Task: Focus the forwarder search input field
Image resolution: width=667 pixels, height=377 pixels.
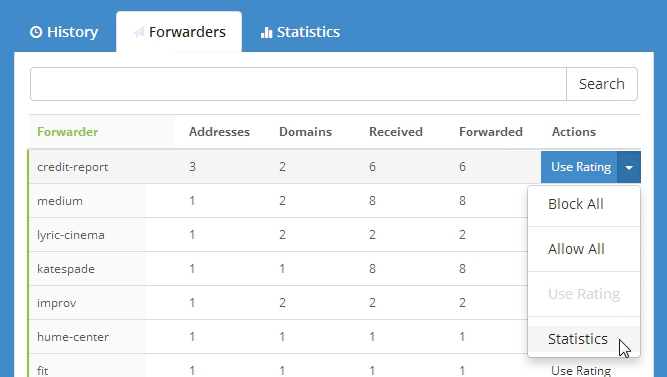Action: 298,84
